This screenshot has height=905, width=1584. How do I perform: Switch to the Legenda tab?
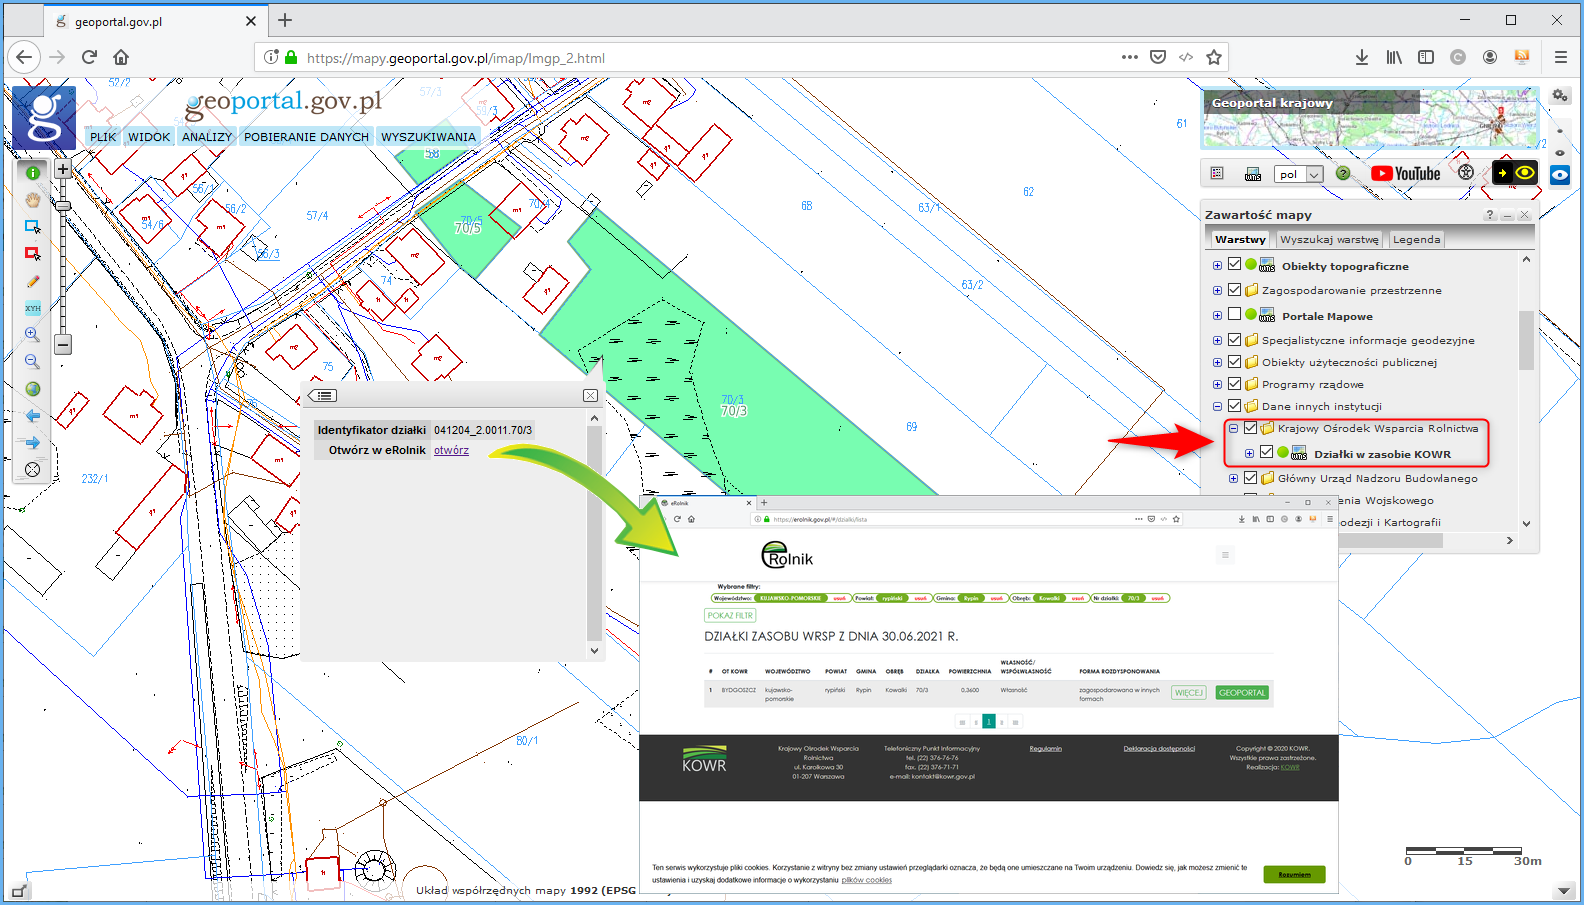coord(1416,240)
